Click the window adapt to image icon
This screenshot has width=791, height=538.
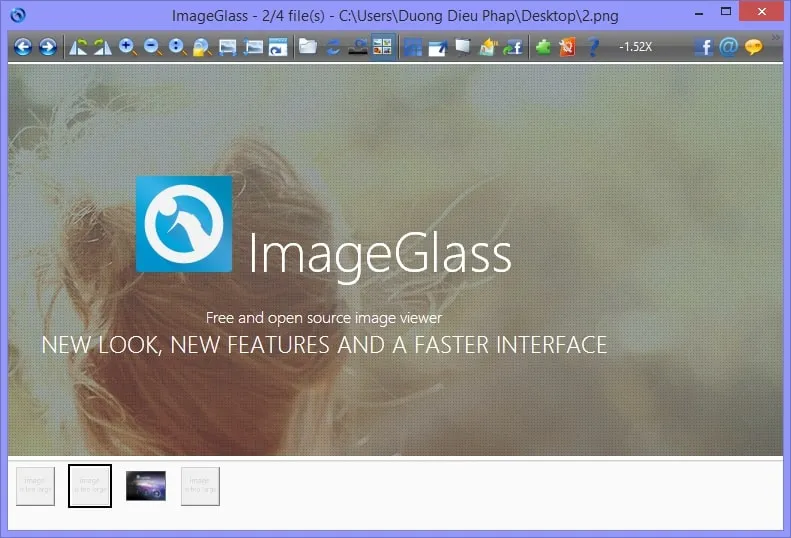(277, 47)
